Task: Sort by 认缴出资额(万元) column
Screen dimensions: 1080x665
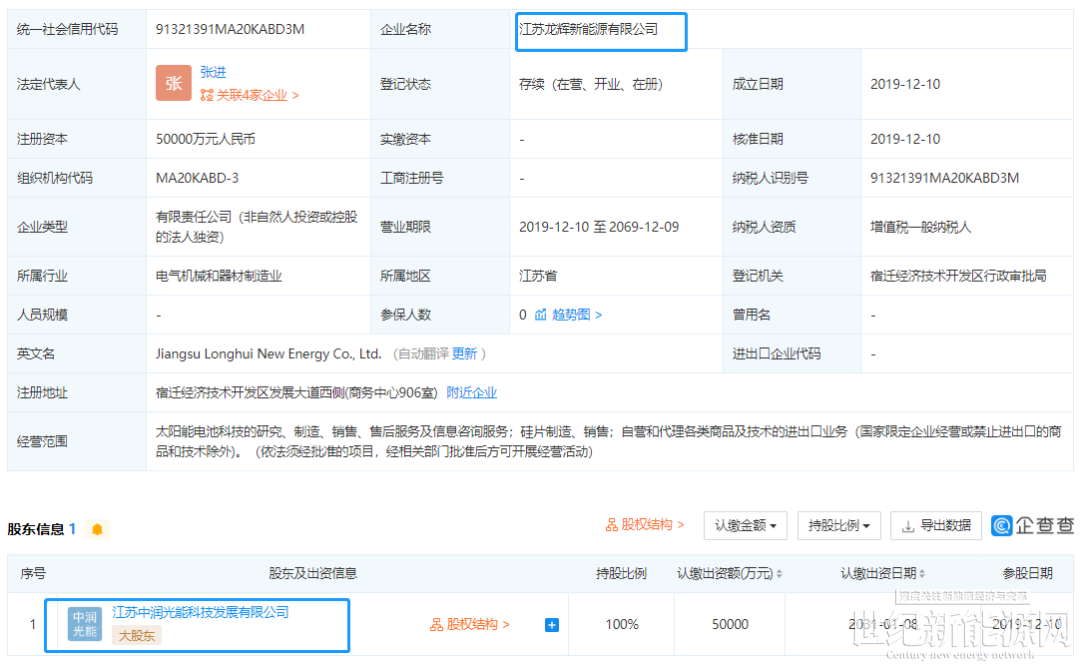Action: point(729,574)
